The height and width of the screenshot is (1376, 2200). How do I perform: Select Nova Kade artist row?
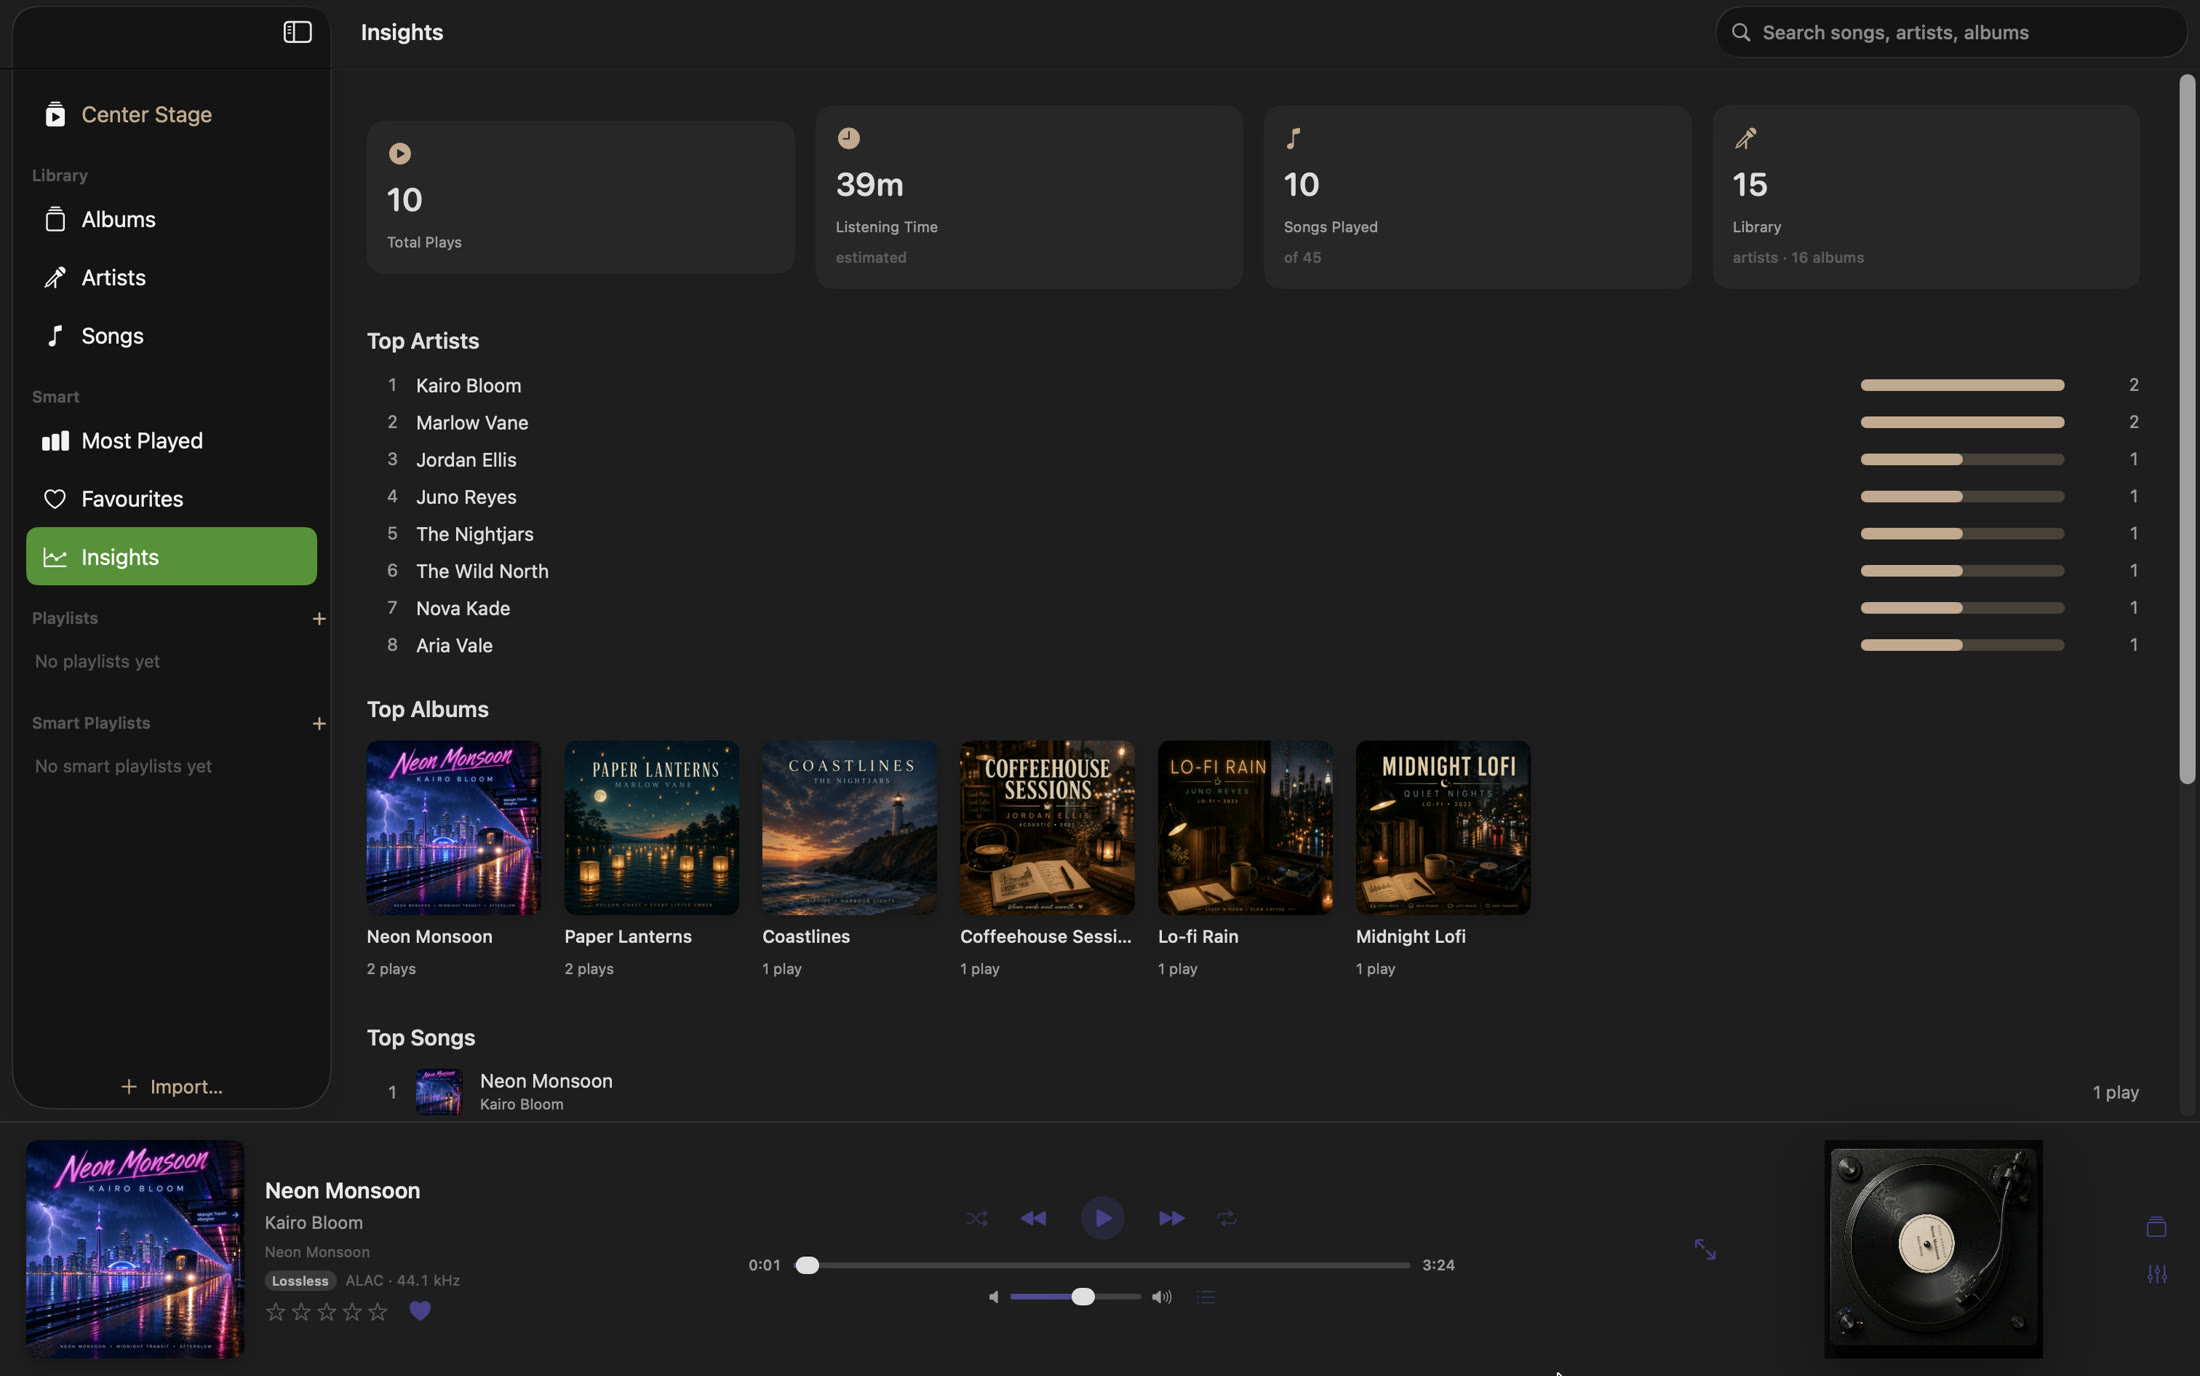(x=1253, y=608)
